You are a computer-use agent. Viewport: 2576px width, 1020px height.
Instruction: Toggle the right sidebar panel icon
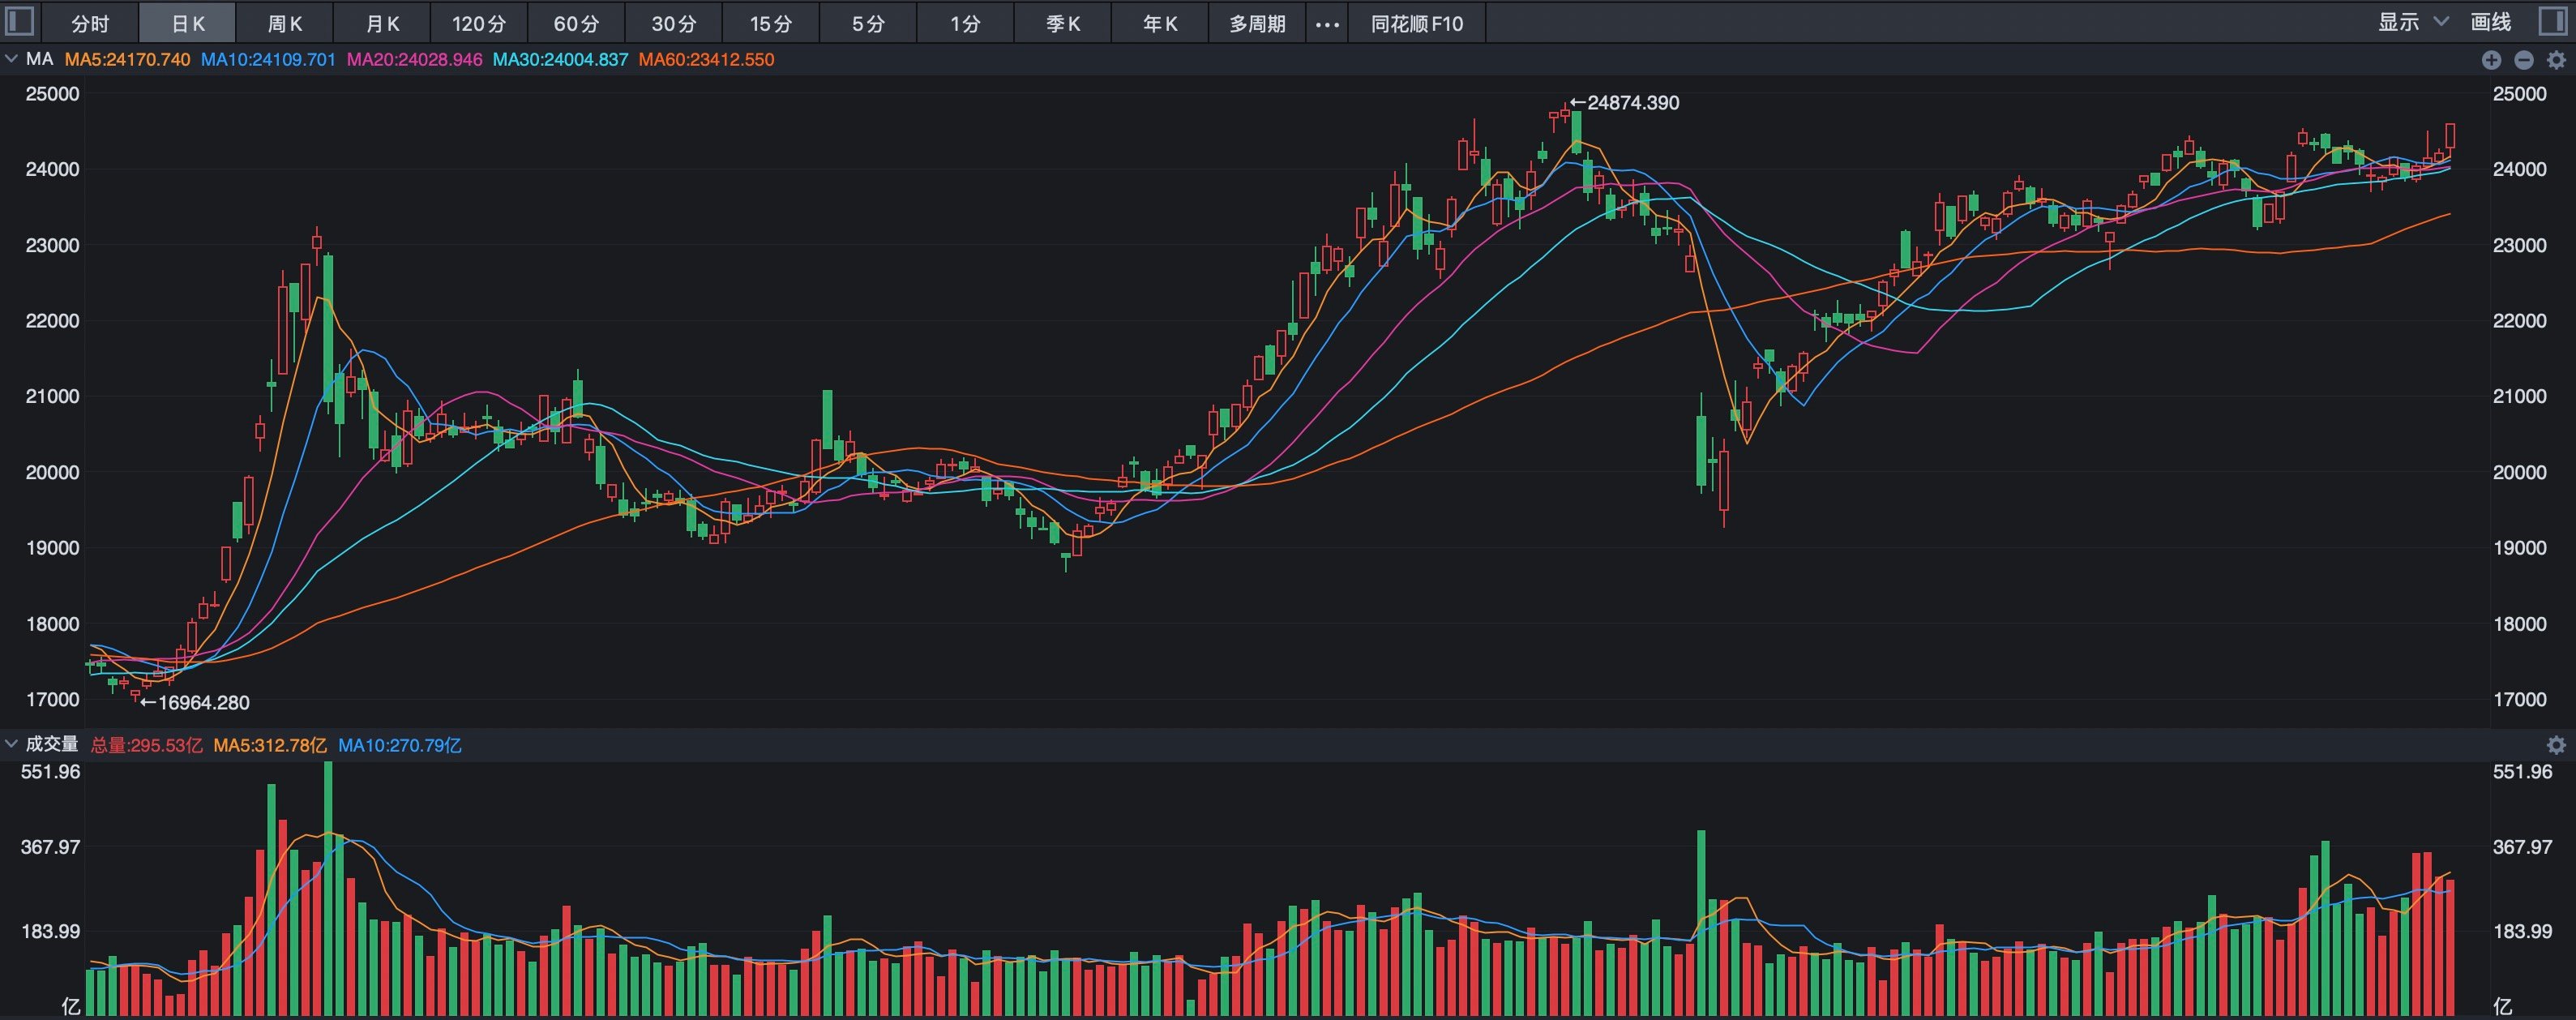click(x=2553, y=22)
